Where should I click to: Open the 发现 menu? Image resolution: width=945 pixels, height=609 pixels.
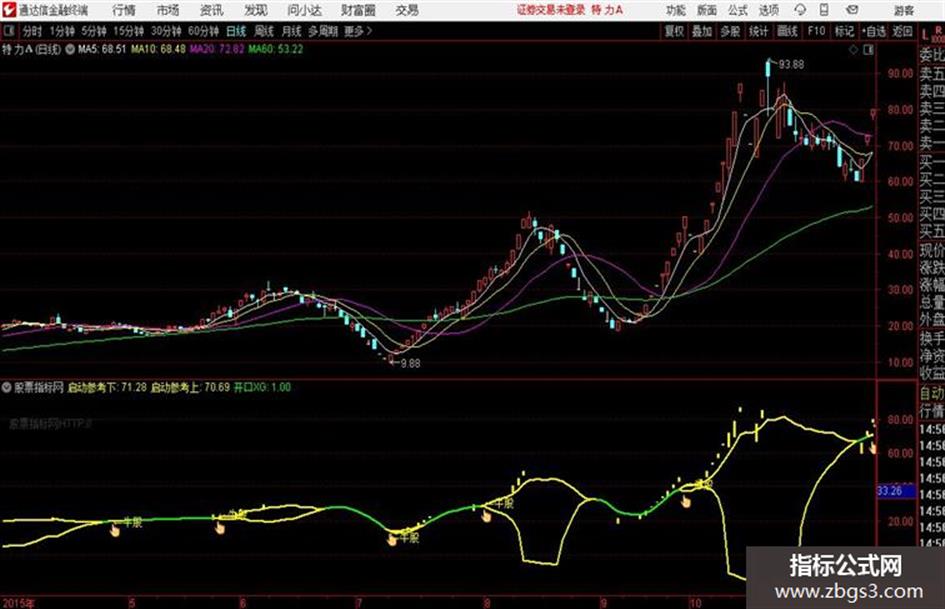tap(256, 10)
